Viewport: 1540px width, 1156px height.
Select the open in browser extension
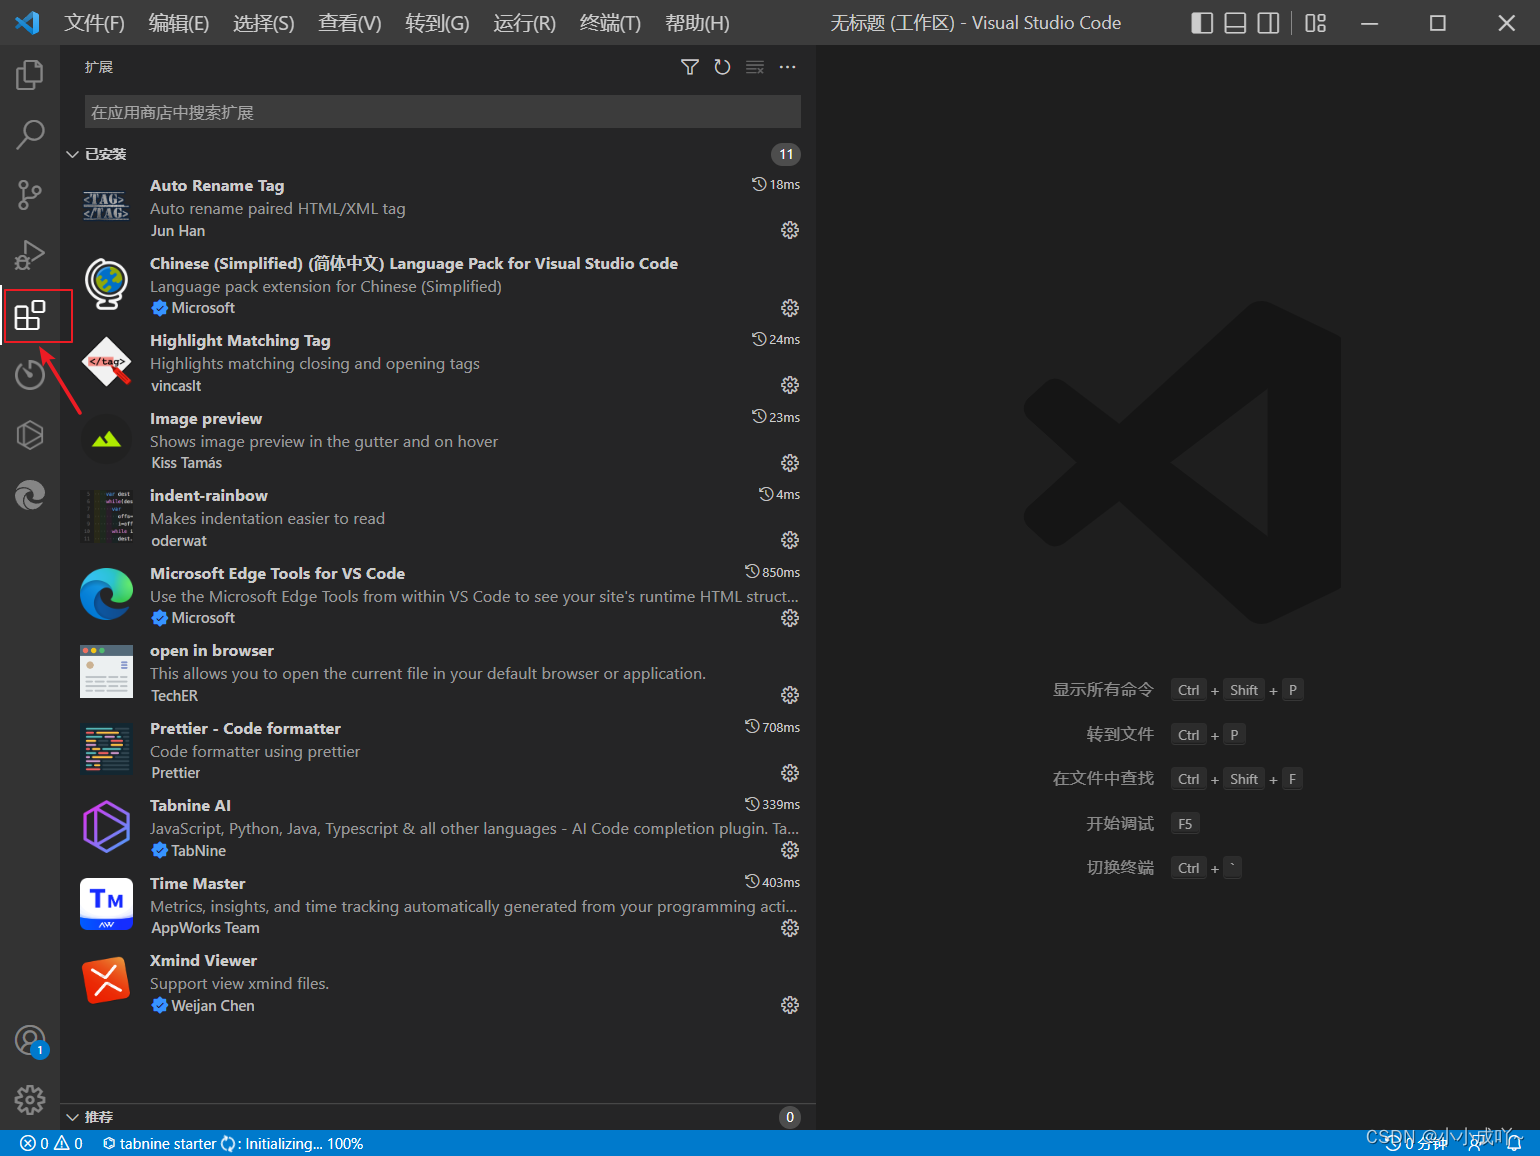tap(440, 673)
